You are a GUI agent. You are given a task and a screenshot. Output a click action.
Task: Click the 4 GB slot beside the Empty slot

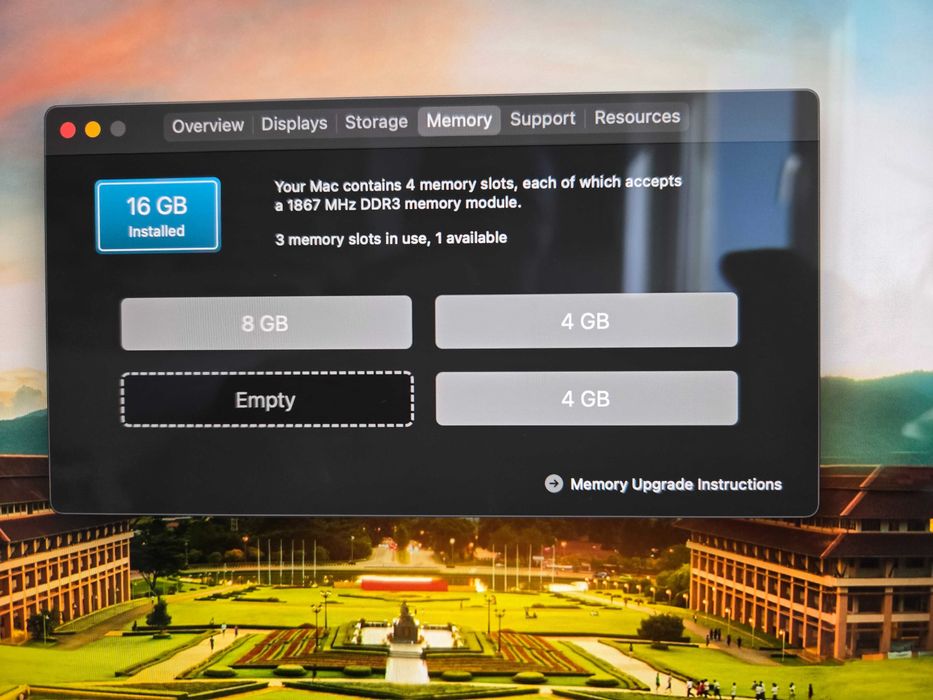point(587,398)
